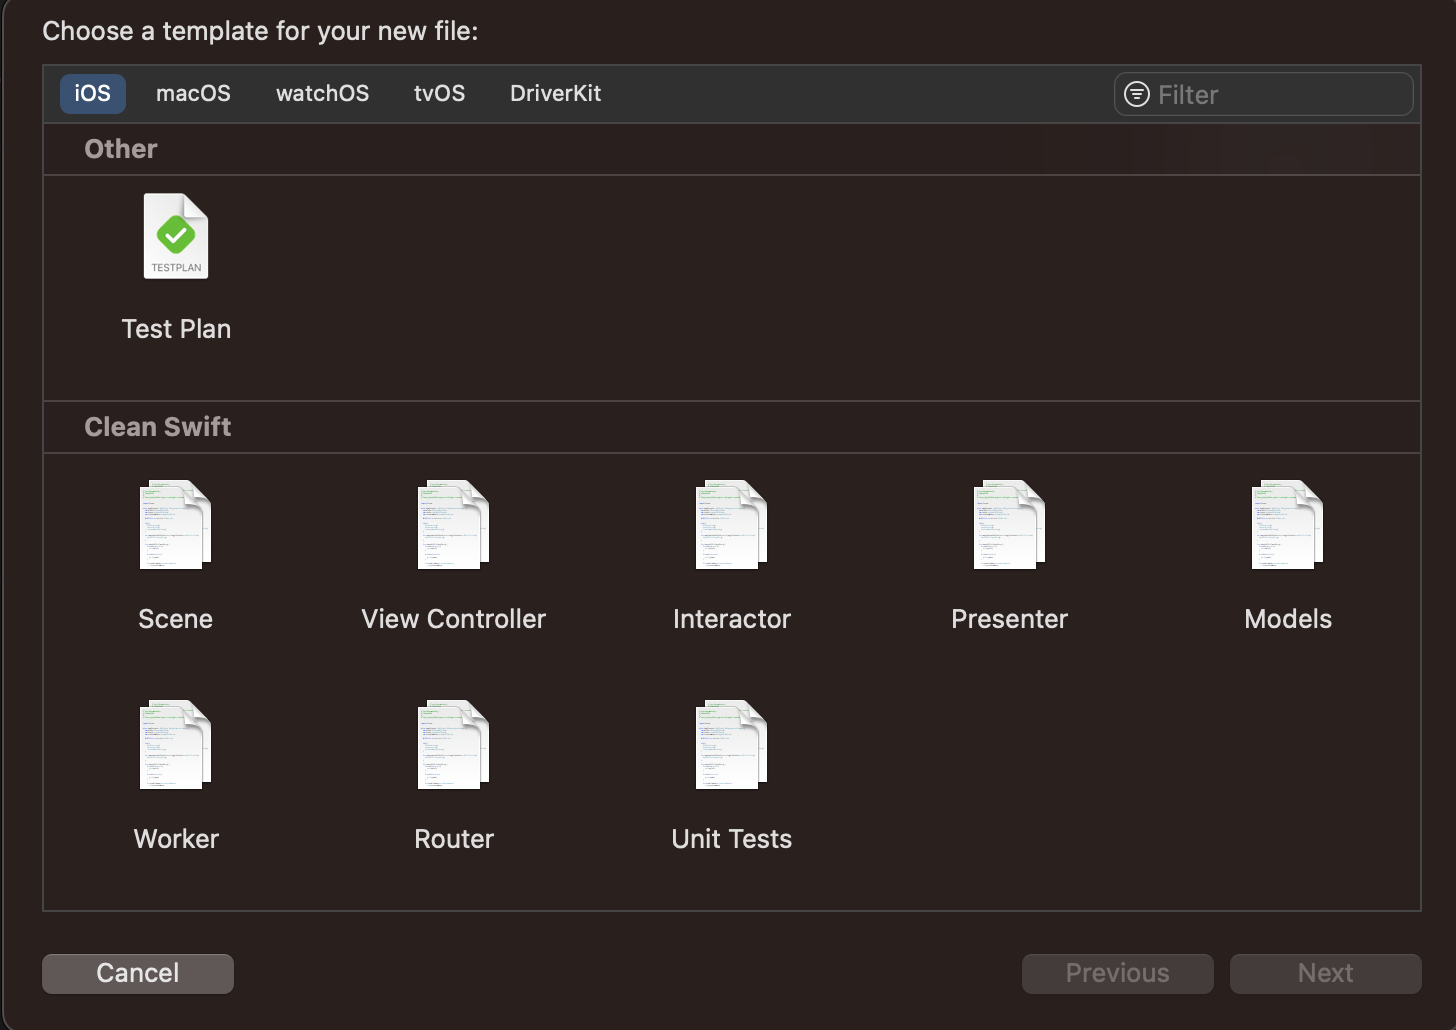Click the 'Clean Swift' section header
Screen dimensions: 1456x1030
[158, 427]
